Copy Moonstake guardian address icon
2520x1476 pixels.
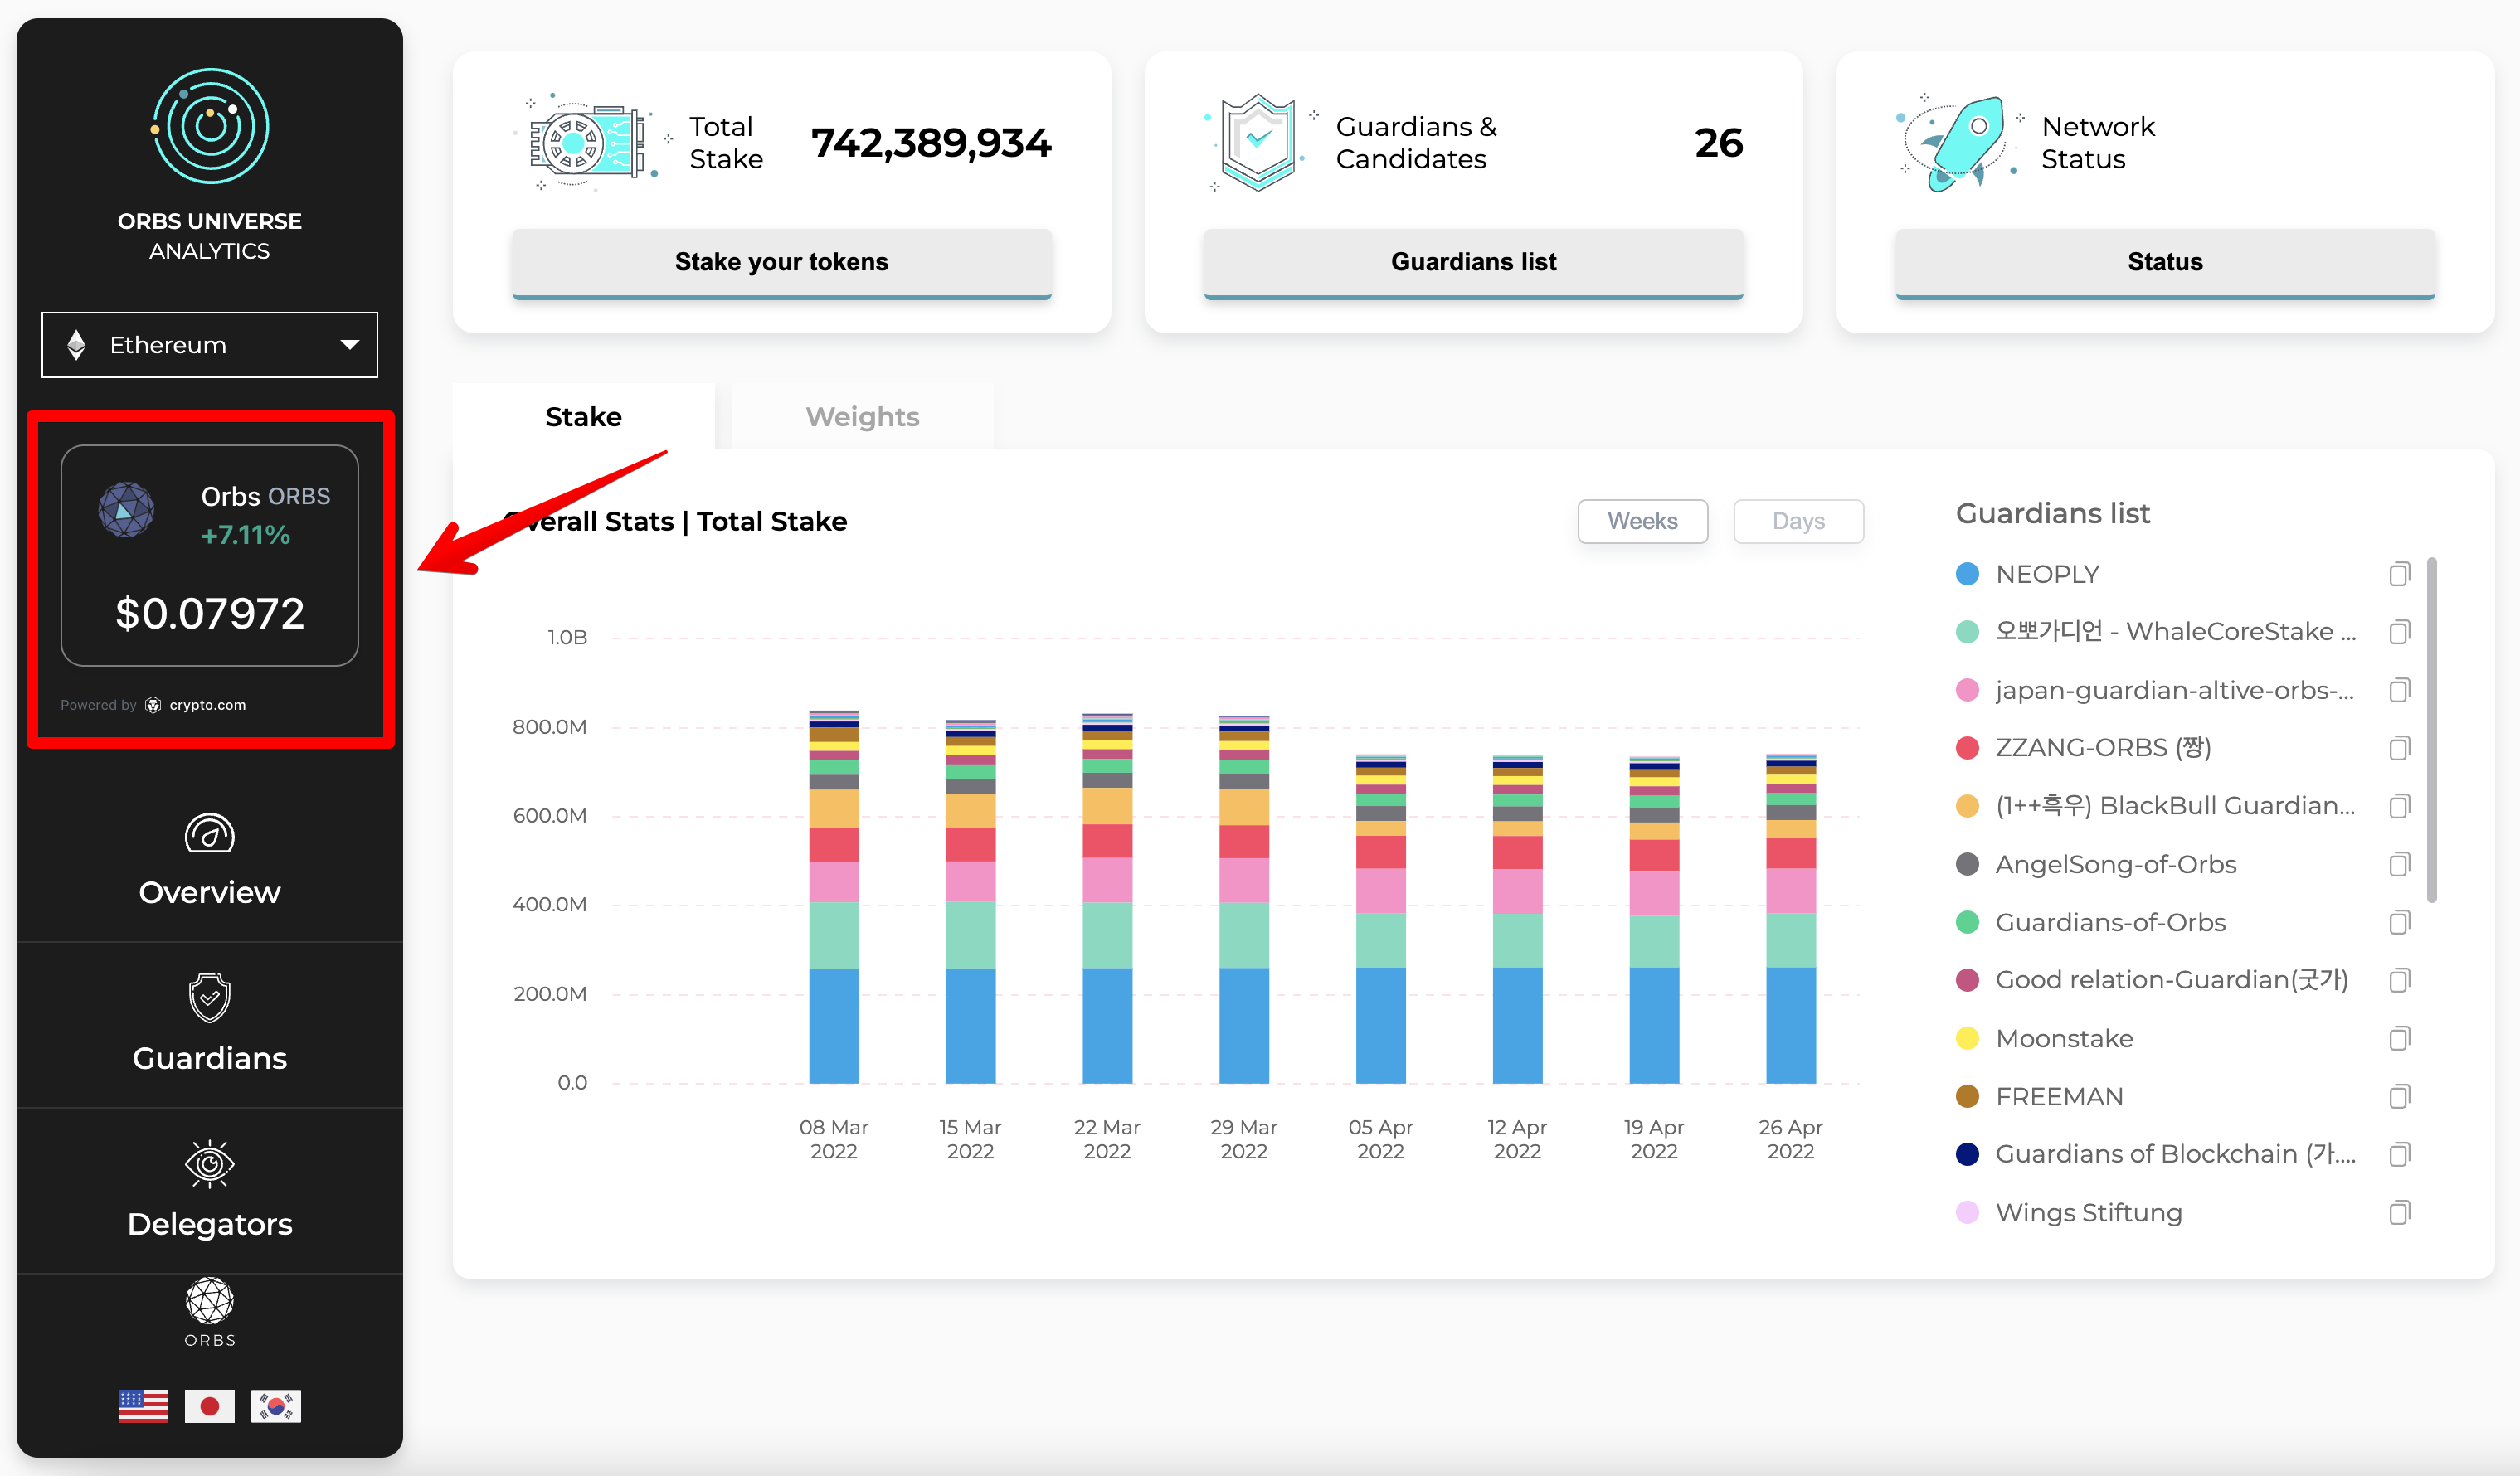(2399, 1038)
